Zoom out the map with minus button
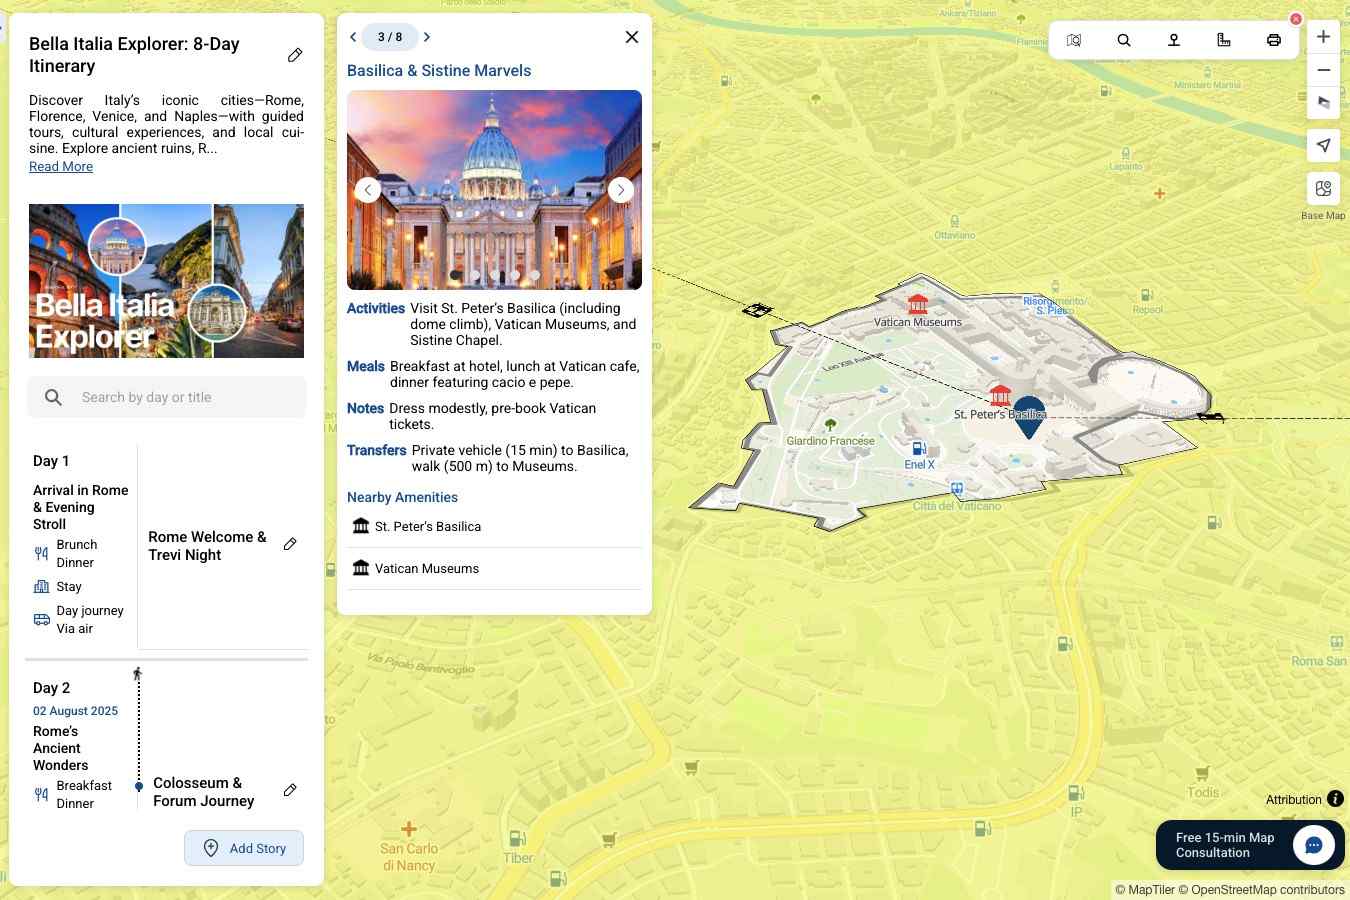The image size is (1350, 900). [x=1323, y=70]
